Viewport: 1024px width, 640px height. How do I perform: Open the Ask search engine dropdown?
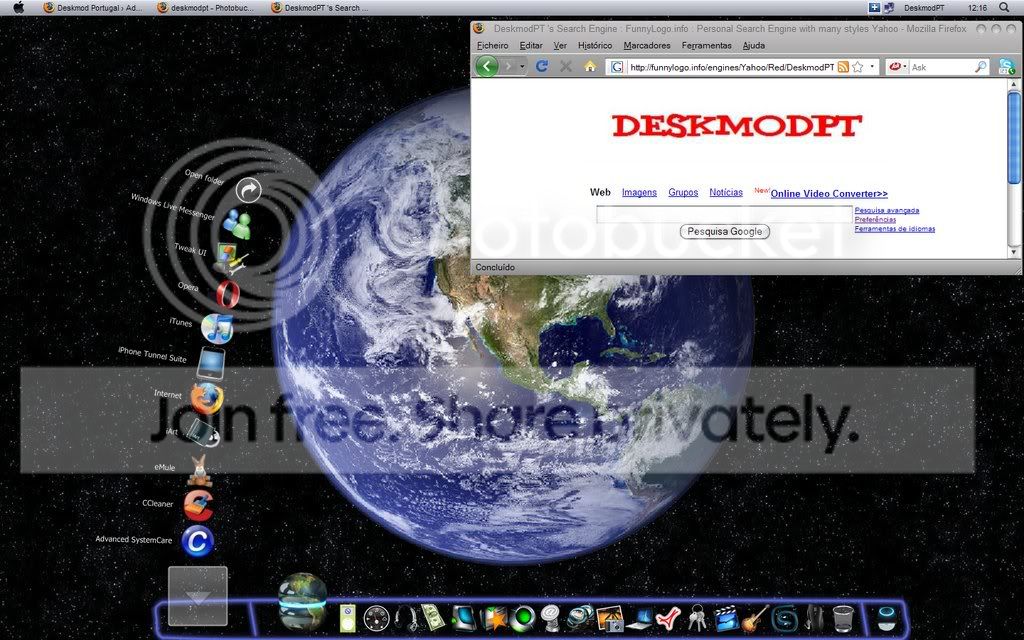click(903, 67)
